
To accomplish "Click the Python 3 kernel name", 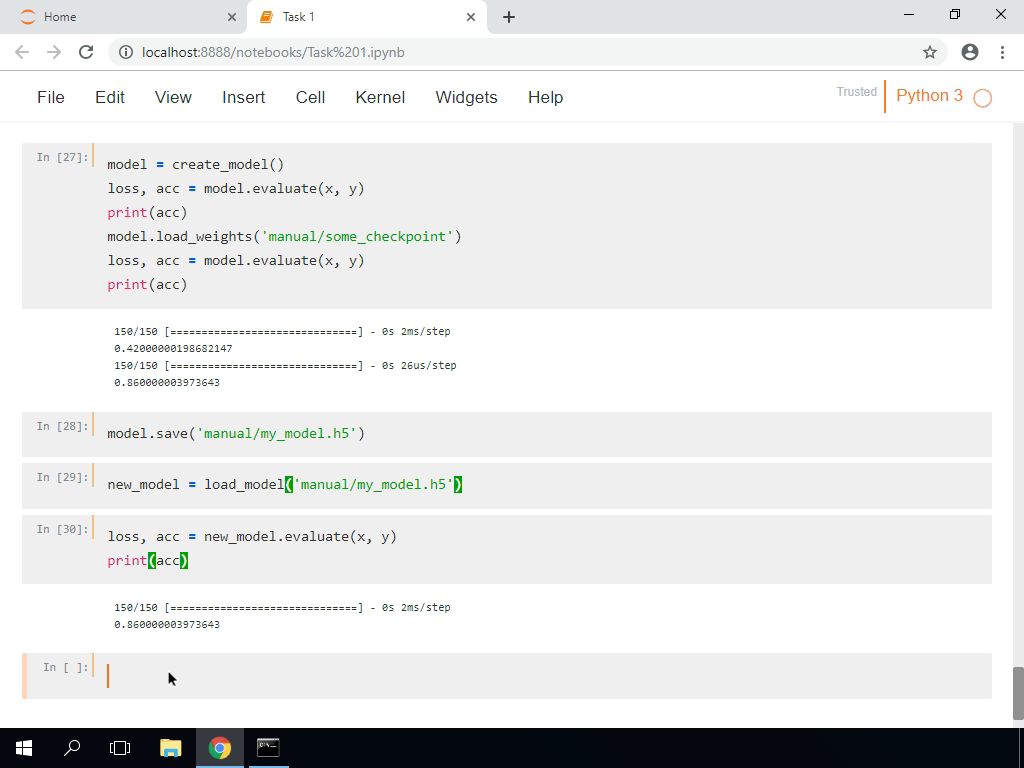I will (x=929, y=95).
